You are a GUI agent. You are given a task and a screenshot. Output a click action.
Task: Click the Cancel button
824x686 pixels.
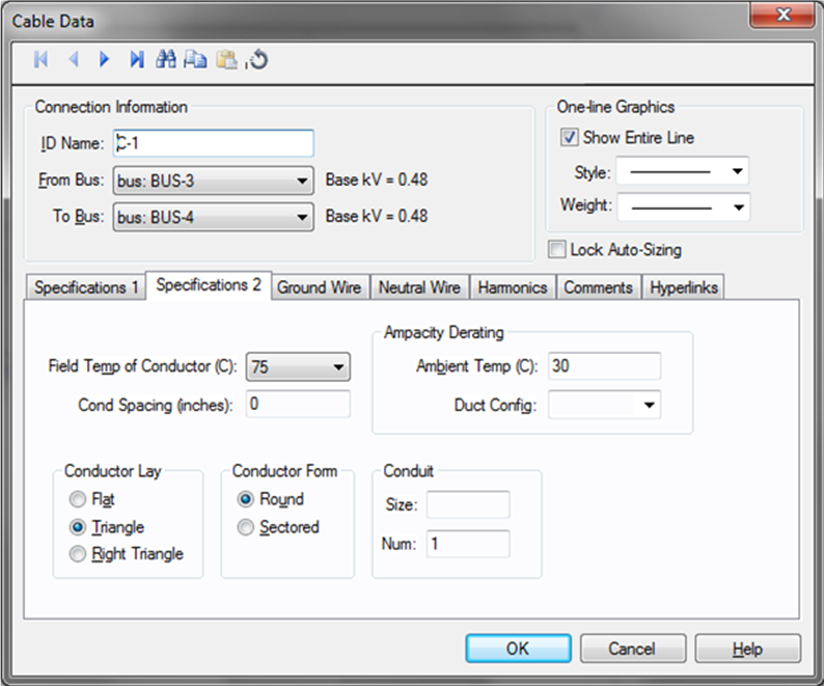point(632,649)
